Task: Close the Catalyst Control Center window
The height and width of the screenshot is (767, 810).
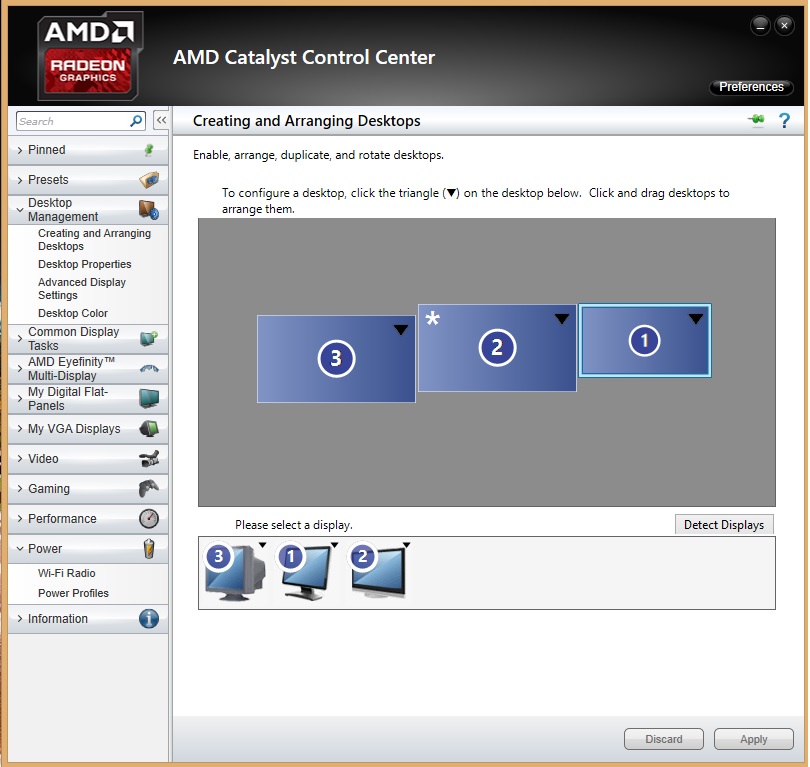Action: [784, 25]
